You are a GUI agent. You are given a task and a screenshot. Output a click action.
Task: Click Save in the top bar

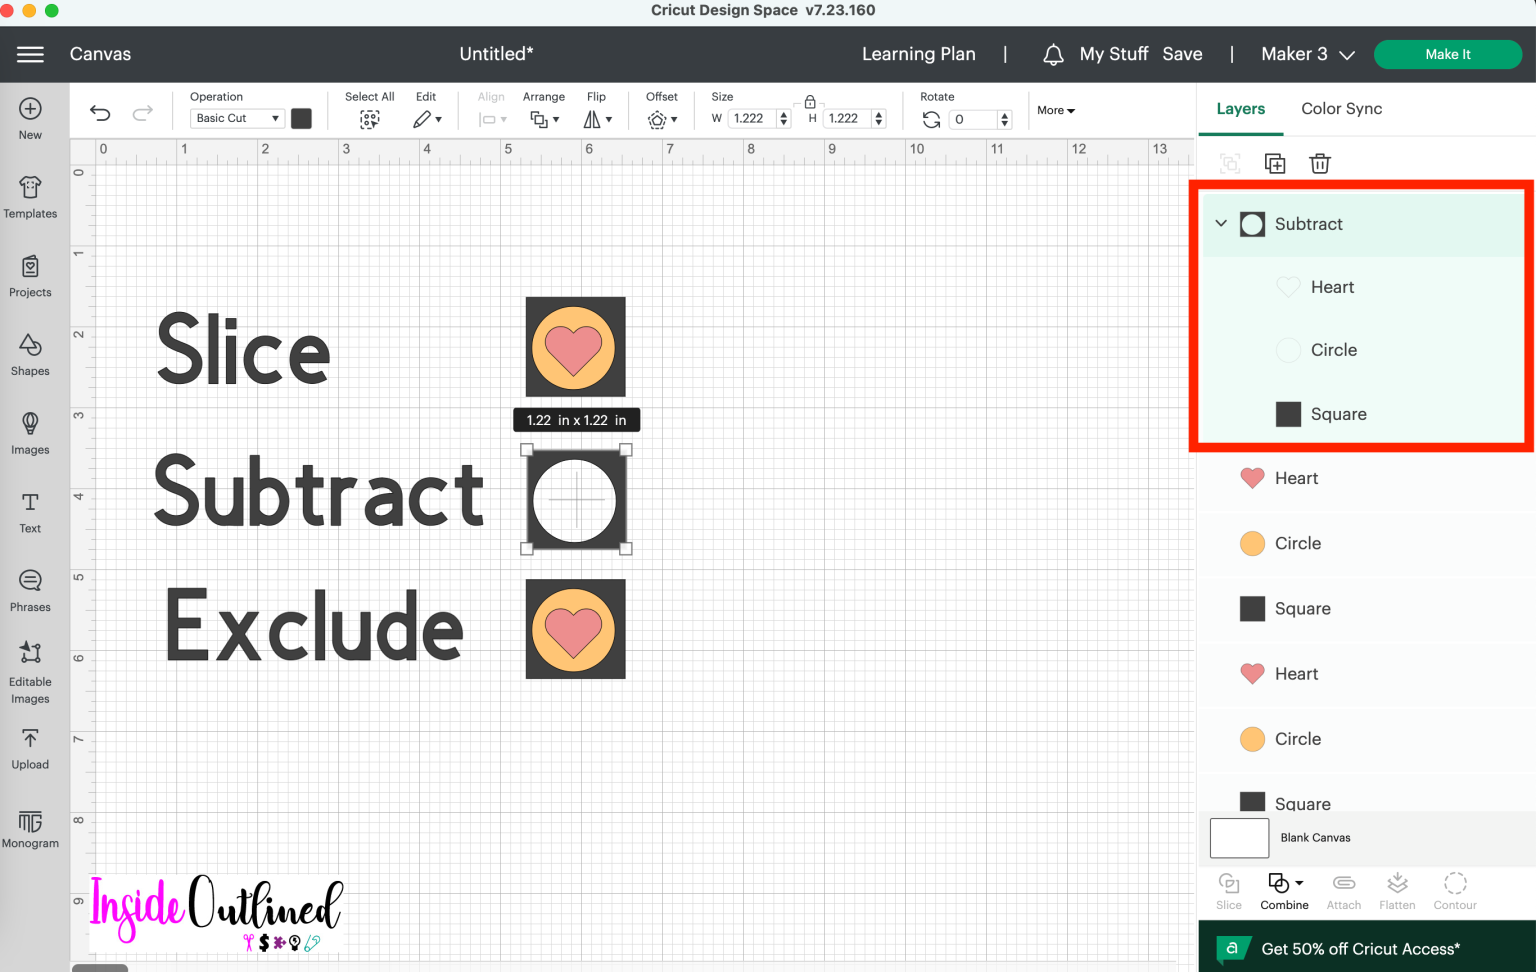point(1182,54)
